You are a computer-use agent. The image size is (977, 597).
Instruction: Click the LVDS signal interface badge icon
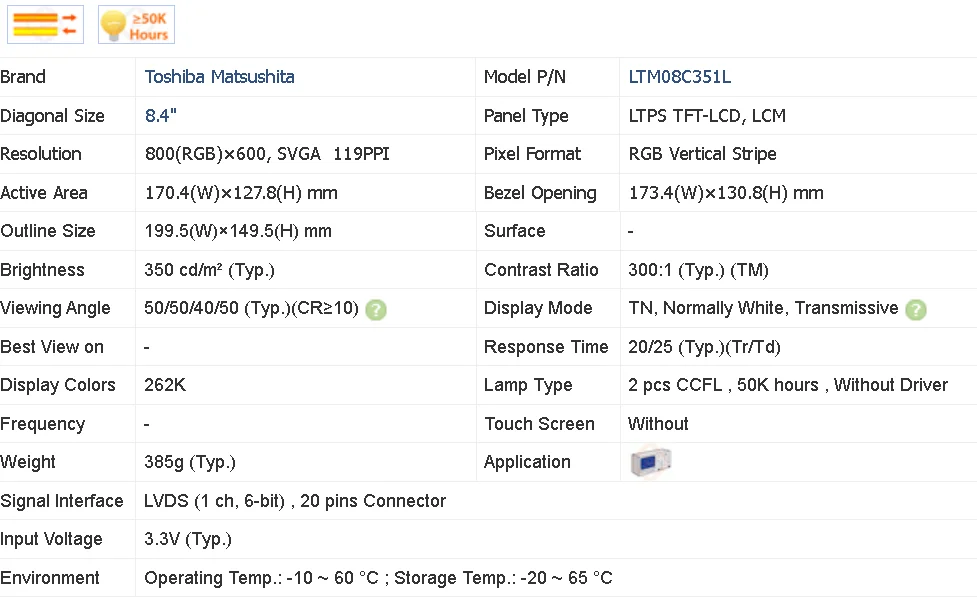44,24
